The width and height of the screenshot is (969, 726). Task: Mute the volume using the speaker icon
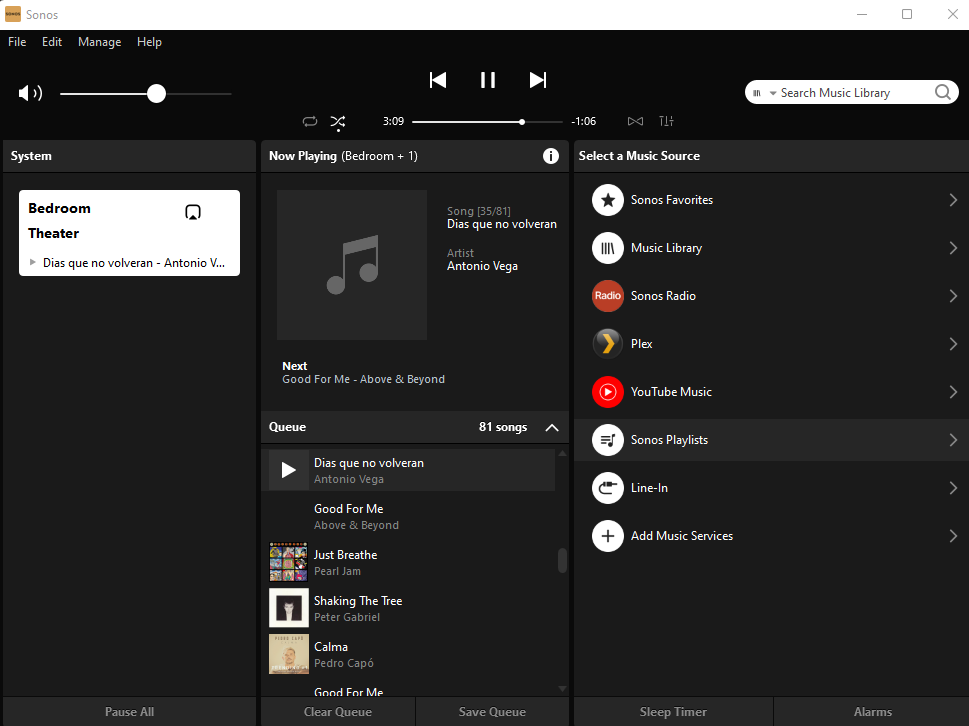click(x=30, y=93)
